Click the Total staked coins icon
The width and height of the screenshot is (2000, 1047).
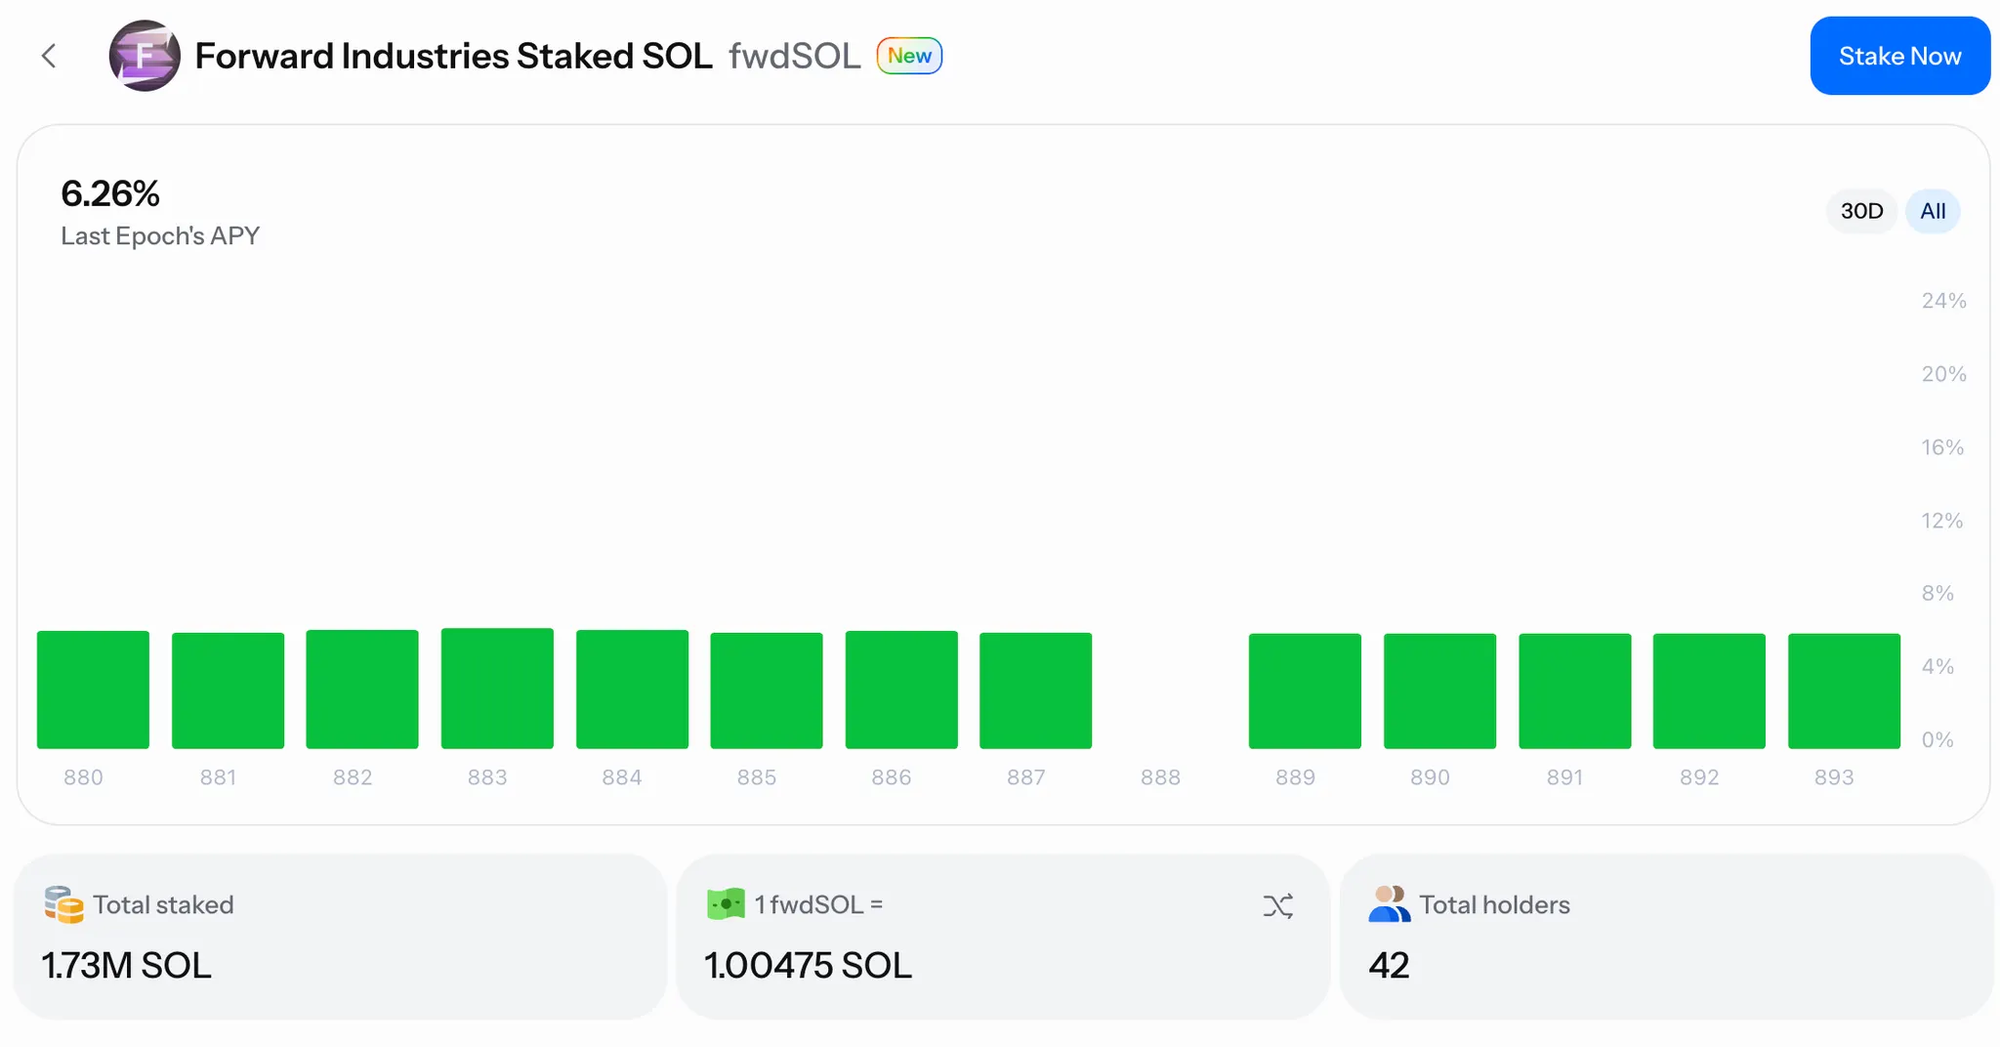click(x=63, y=905)
